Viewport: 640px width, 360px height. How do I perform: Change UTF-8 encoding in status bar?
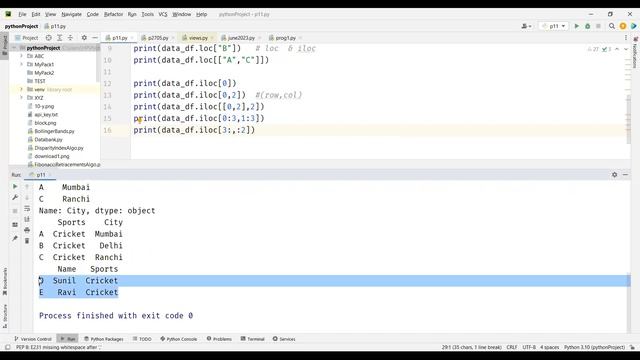coord(529,347)
